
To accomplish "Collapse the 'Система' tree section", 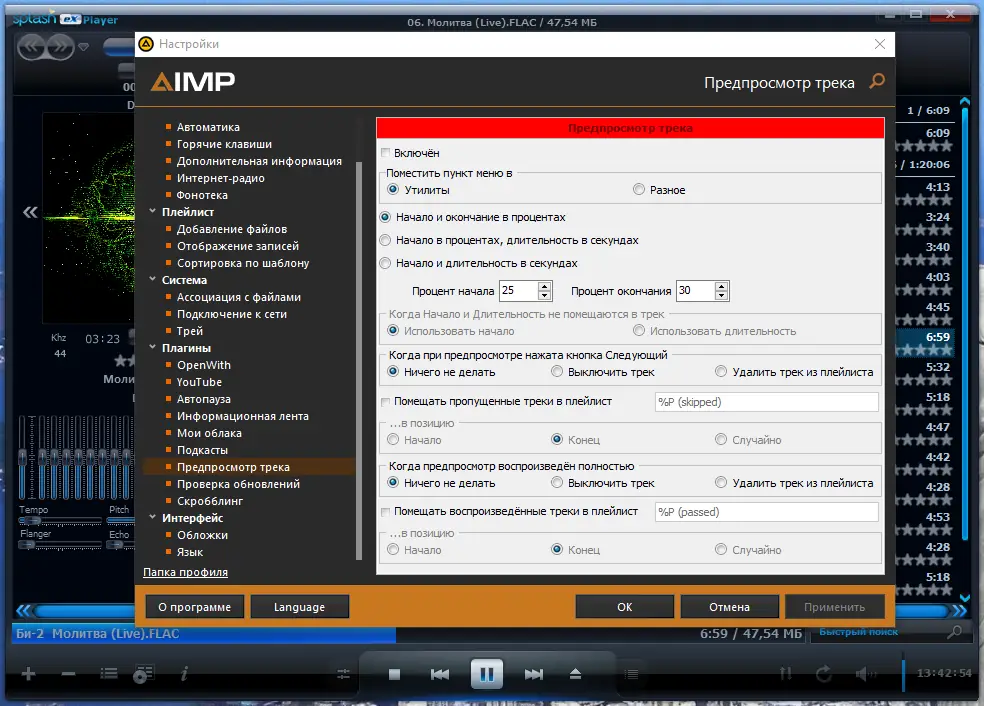I will pos(152,279).
